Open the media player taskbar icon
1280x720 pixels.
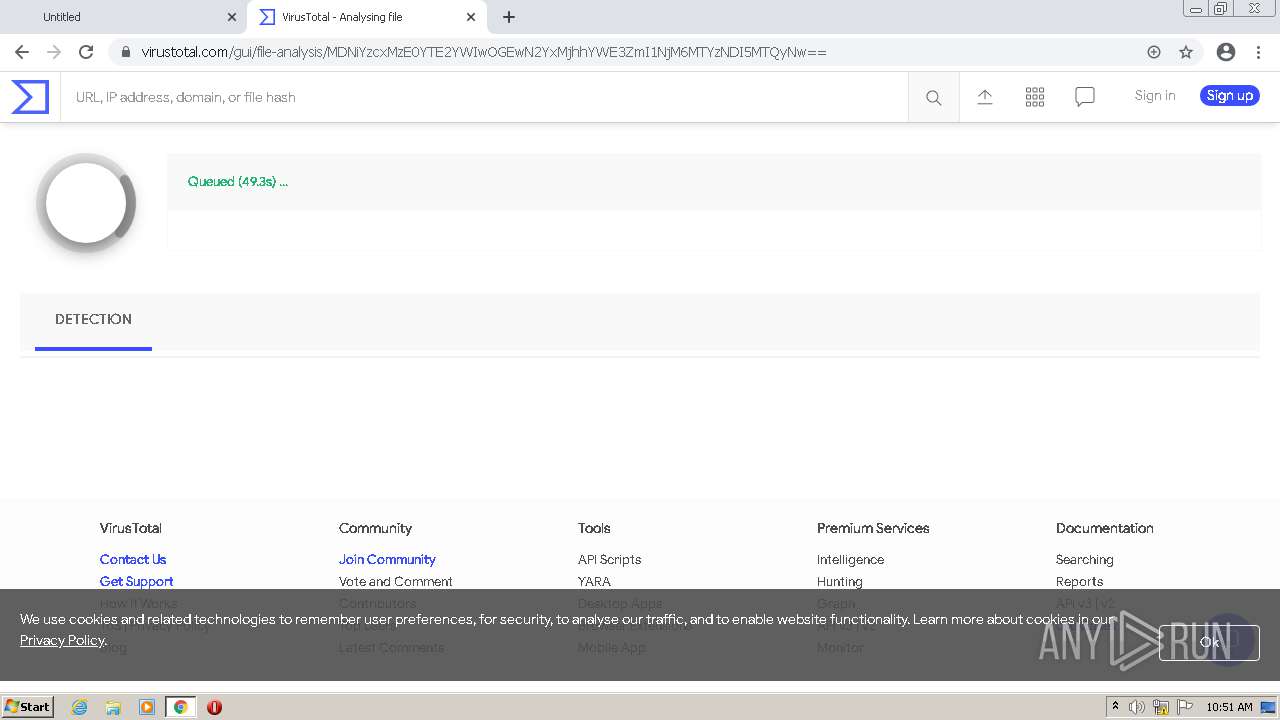(147, 707)
